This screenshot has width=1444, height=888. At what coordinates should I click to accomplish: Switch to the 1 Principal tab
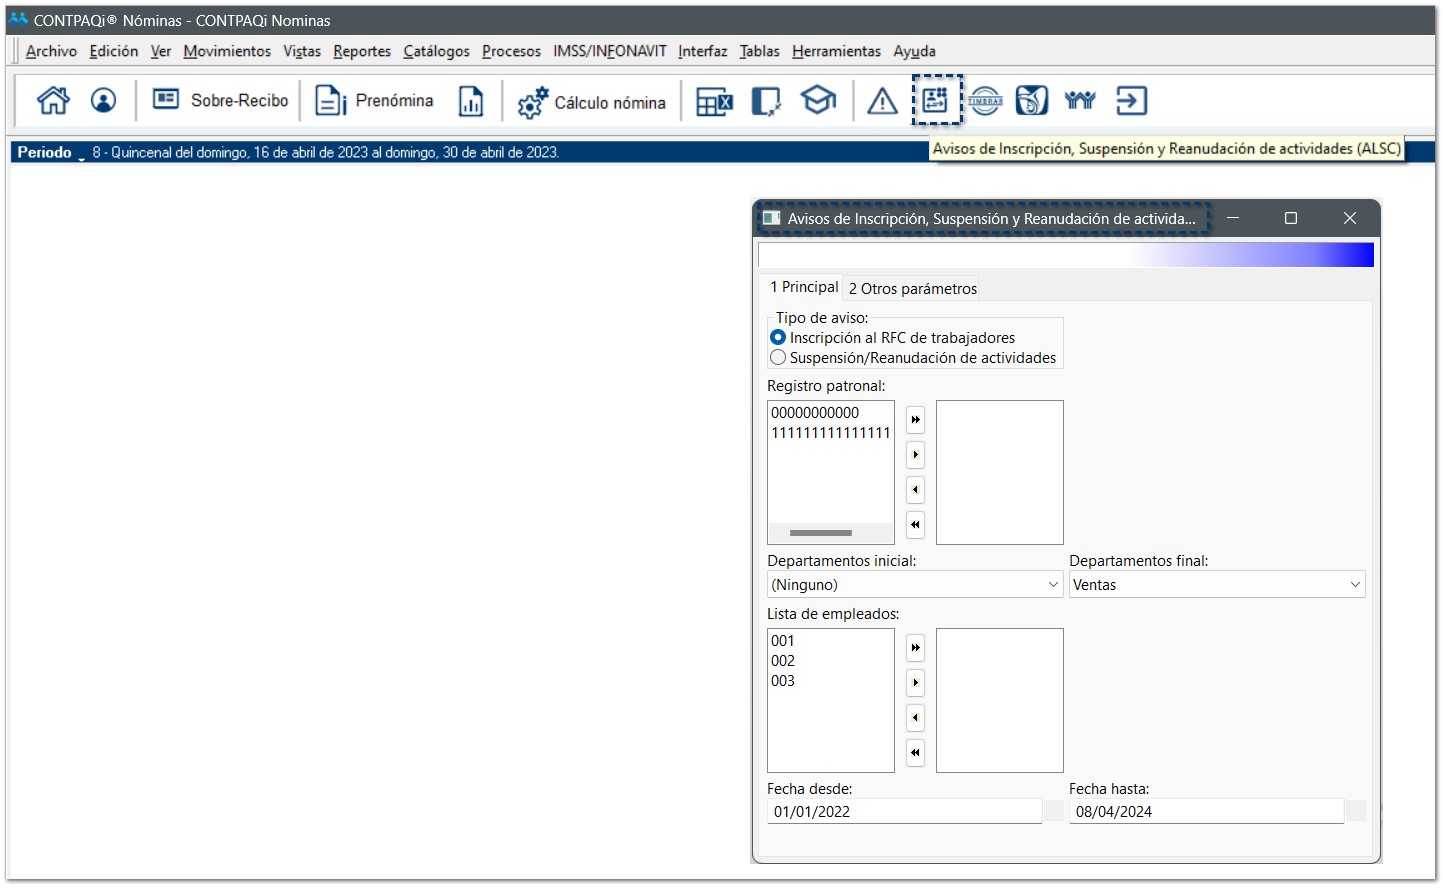coord(803,287)
